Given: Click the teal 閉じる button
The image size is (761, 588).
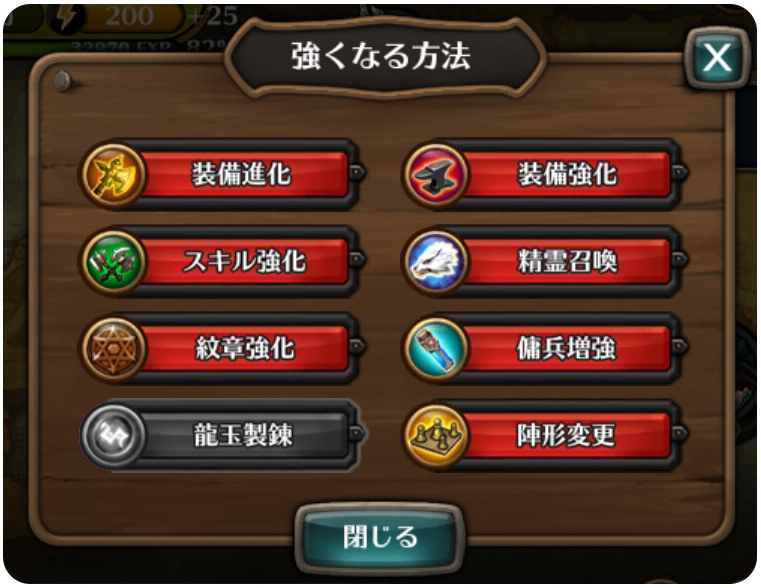Looking at the screenshot, I should coord(380,537).
